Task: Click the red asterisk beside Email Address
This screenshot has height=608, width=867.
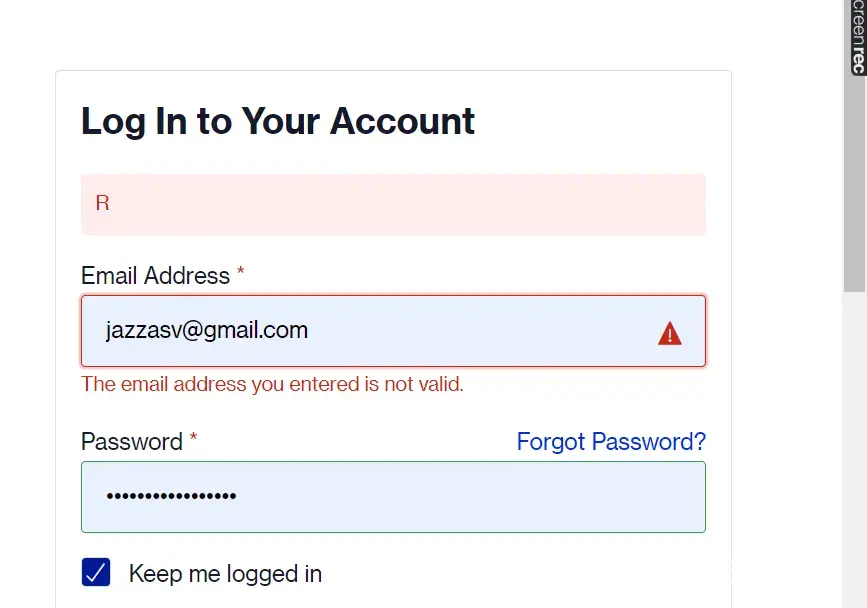Action: click(x=241, y=274)
